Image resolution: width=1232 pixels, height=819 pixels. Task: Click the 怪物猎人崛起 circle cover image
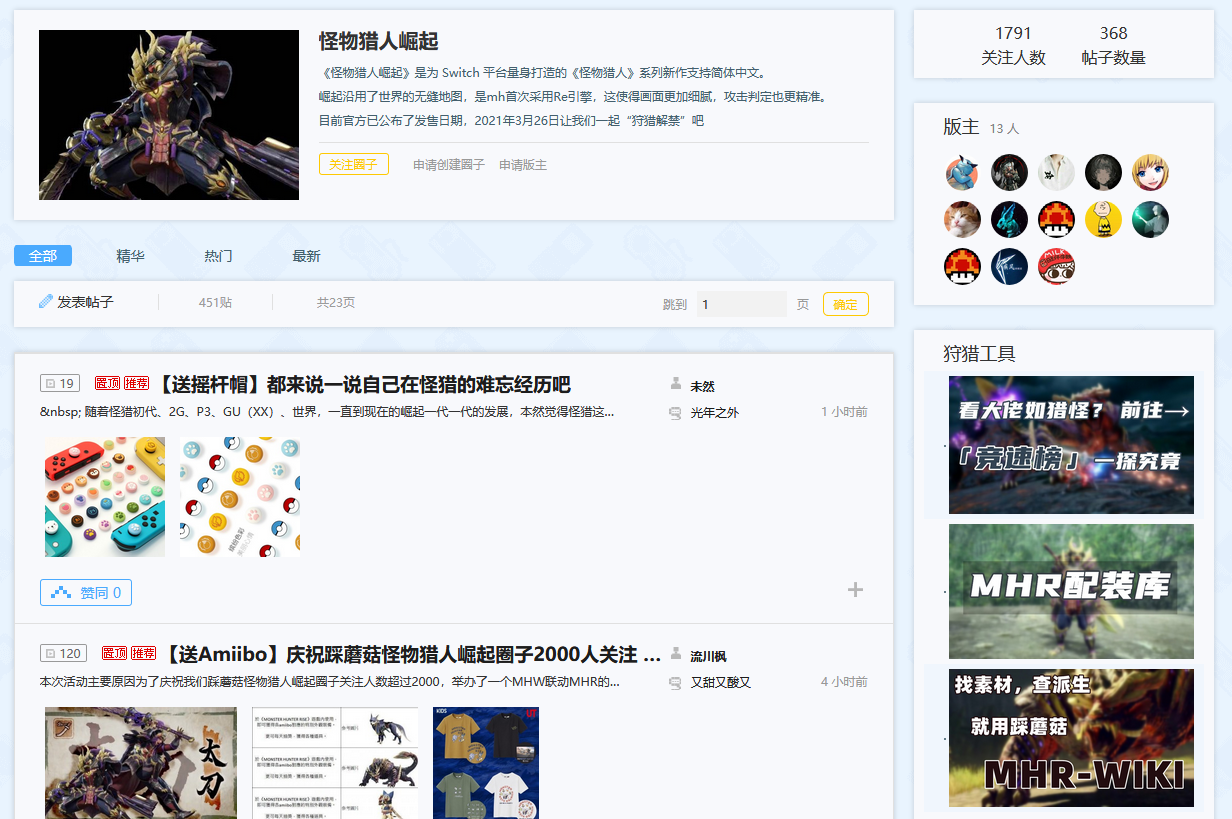pos(169,115)
